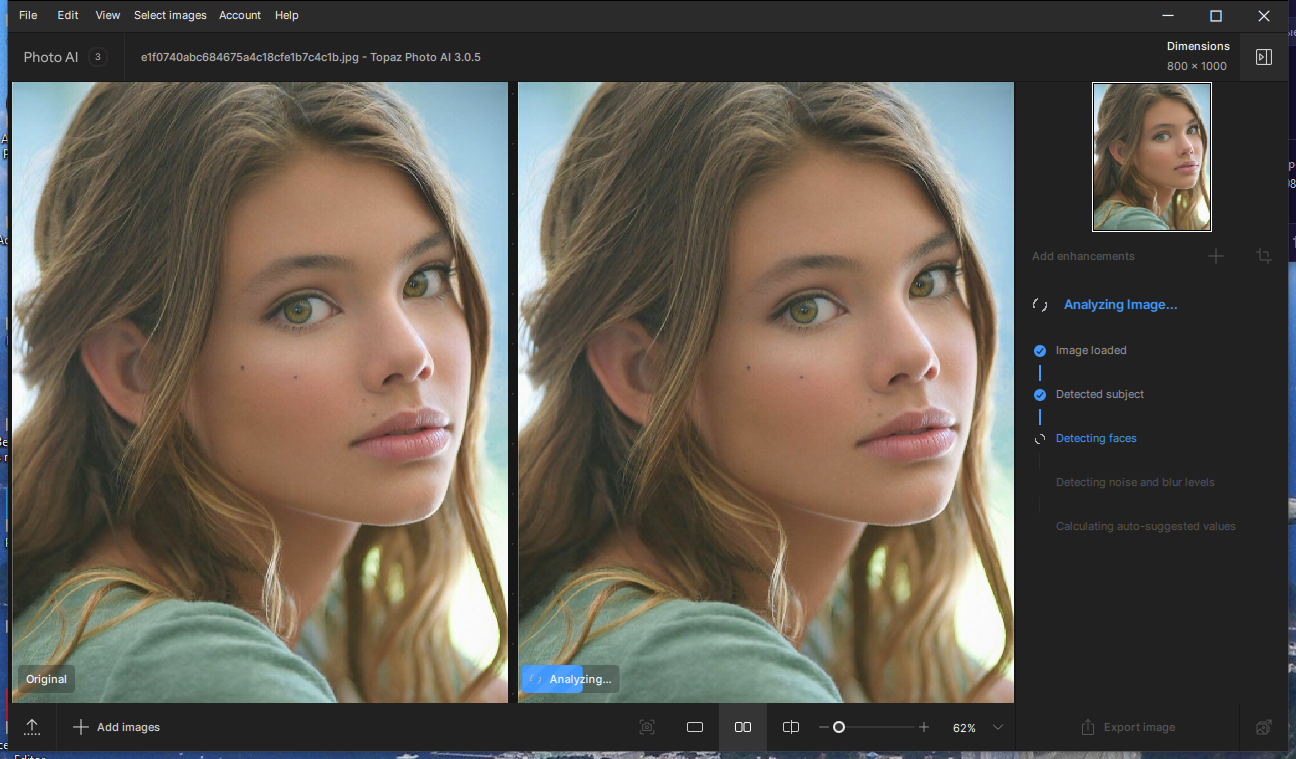This screenshot has width=1296, height=759.
Task: Click the zoom-to-fit icon in bottom toolbar
Action: 647,727
